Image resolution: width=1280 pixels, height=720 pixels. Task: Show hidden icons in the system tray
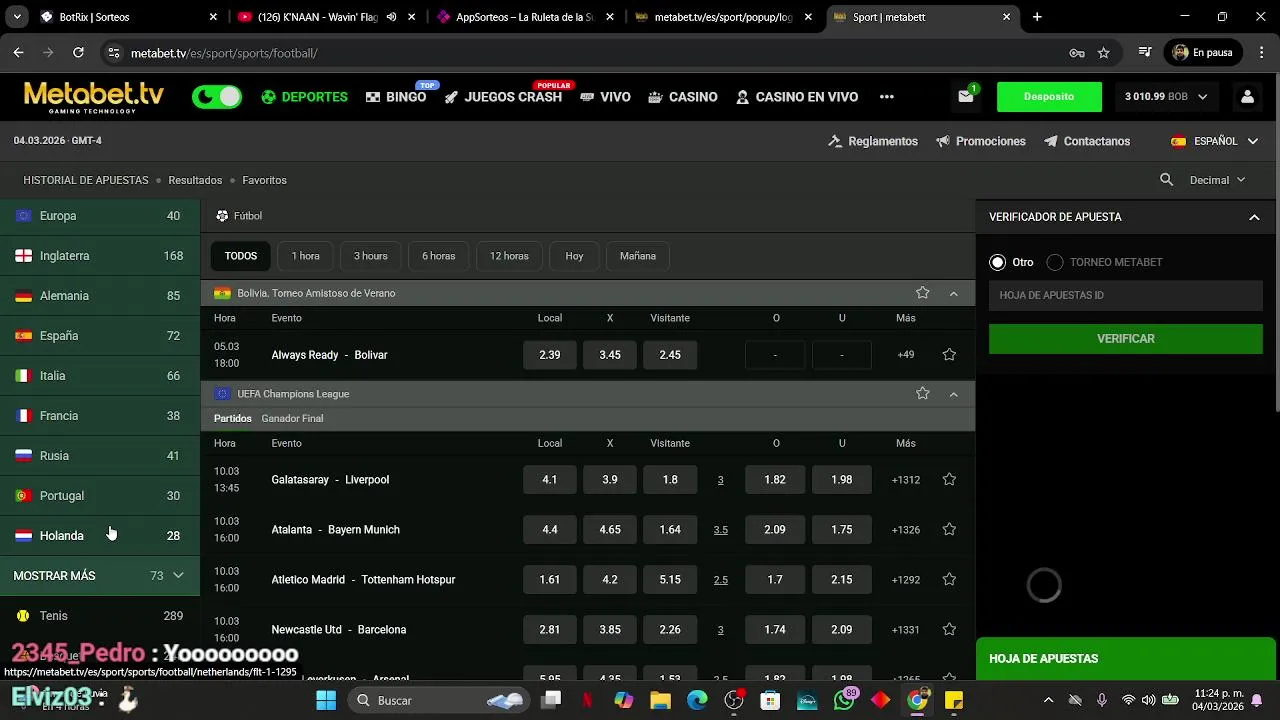(1048, 700)
